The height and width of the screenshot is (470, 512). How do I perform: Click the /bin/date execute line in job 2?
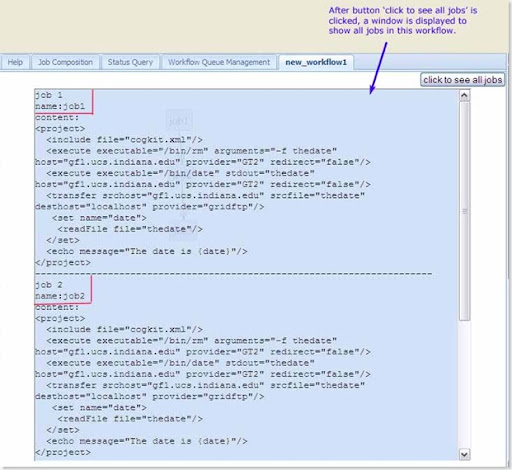(x=180, y=363)
